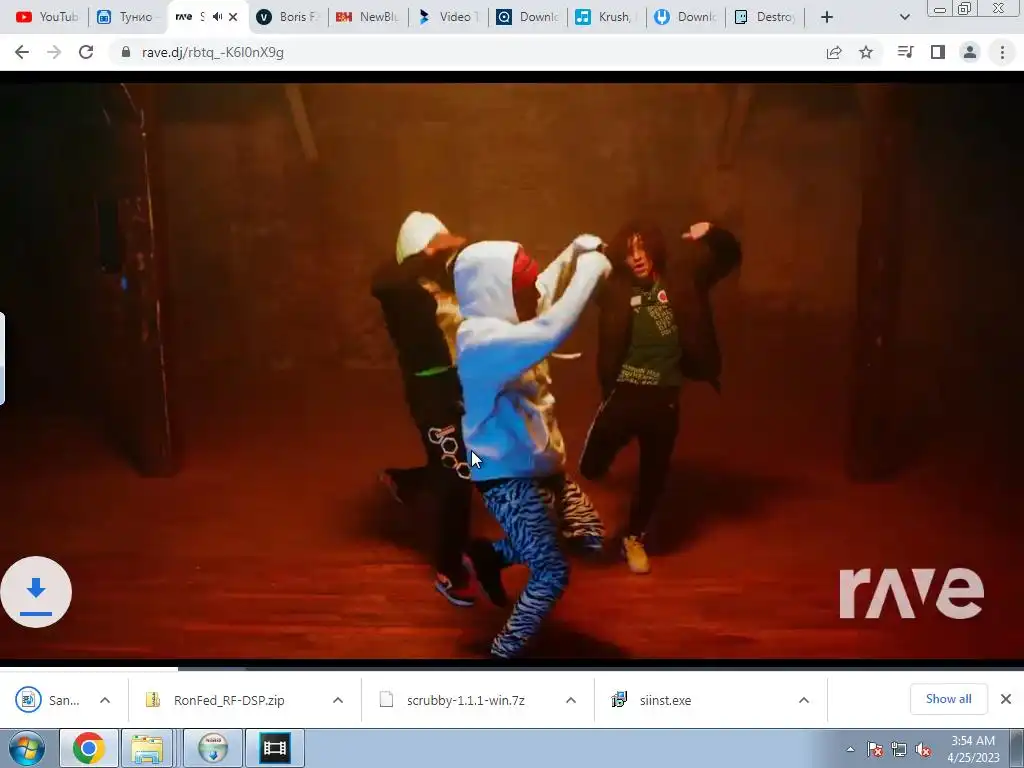Switch to the Тунио tab
The height and width of the screenshot is (768, 1024).
tap(128, 17)
